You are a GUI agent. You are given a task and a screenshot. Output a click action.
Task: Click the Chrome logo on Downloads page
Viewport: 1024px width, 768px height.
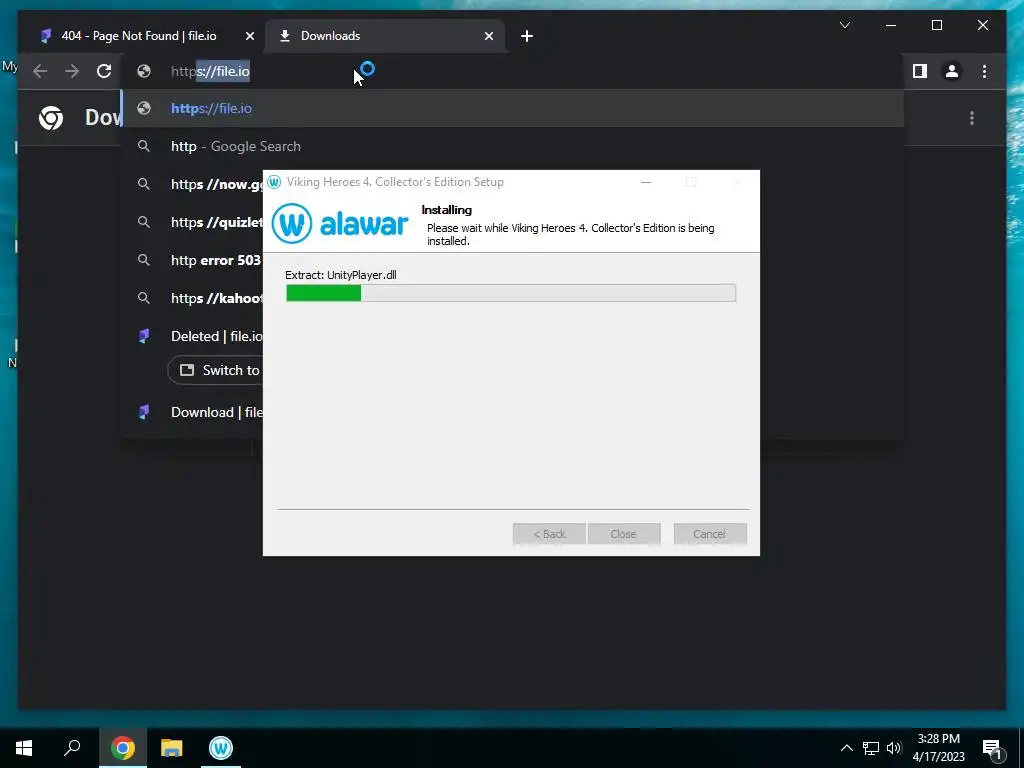click(51, 118)
